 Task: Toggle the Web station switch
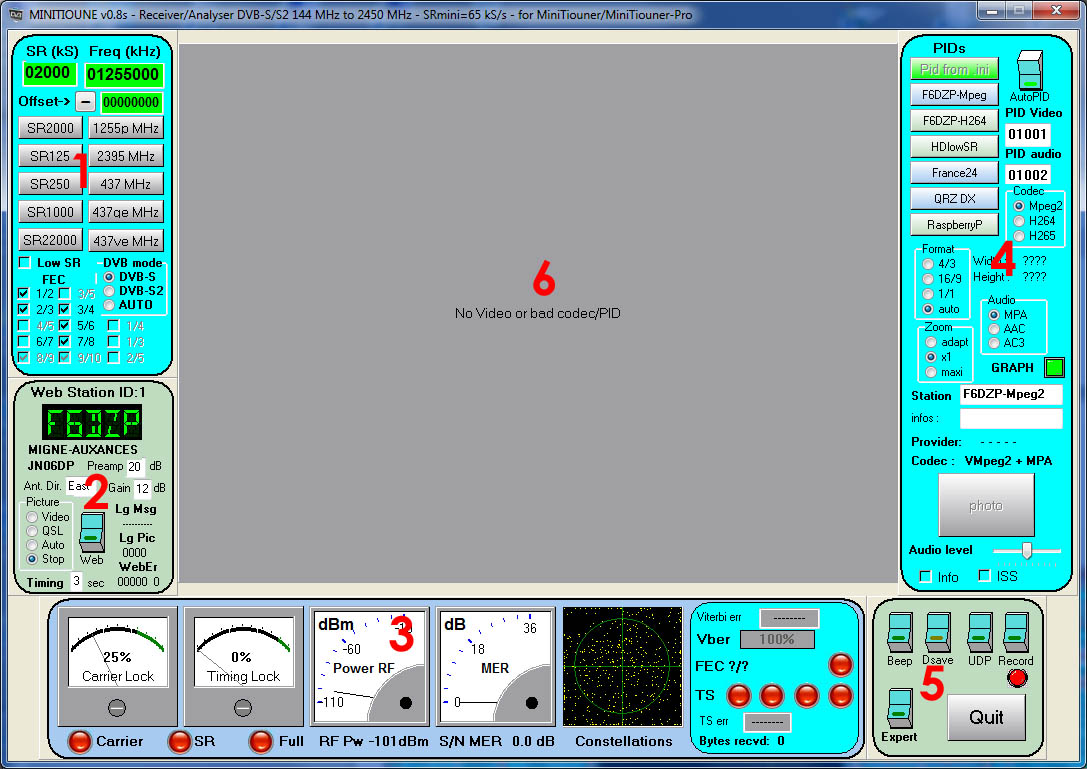(x=91, y=531)
